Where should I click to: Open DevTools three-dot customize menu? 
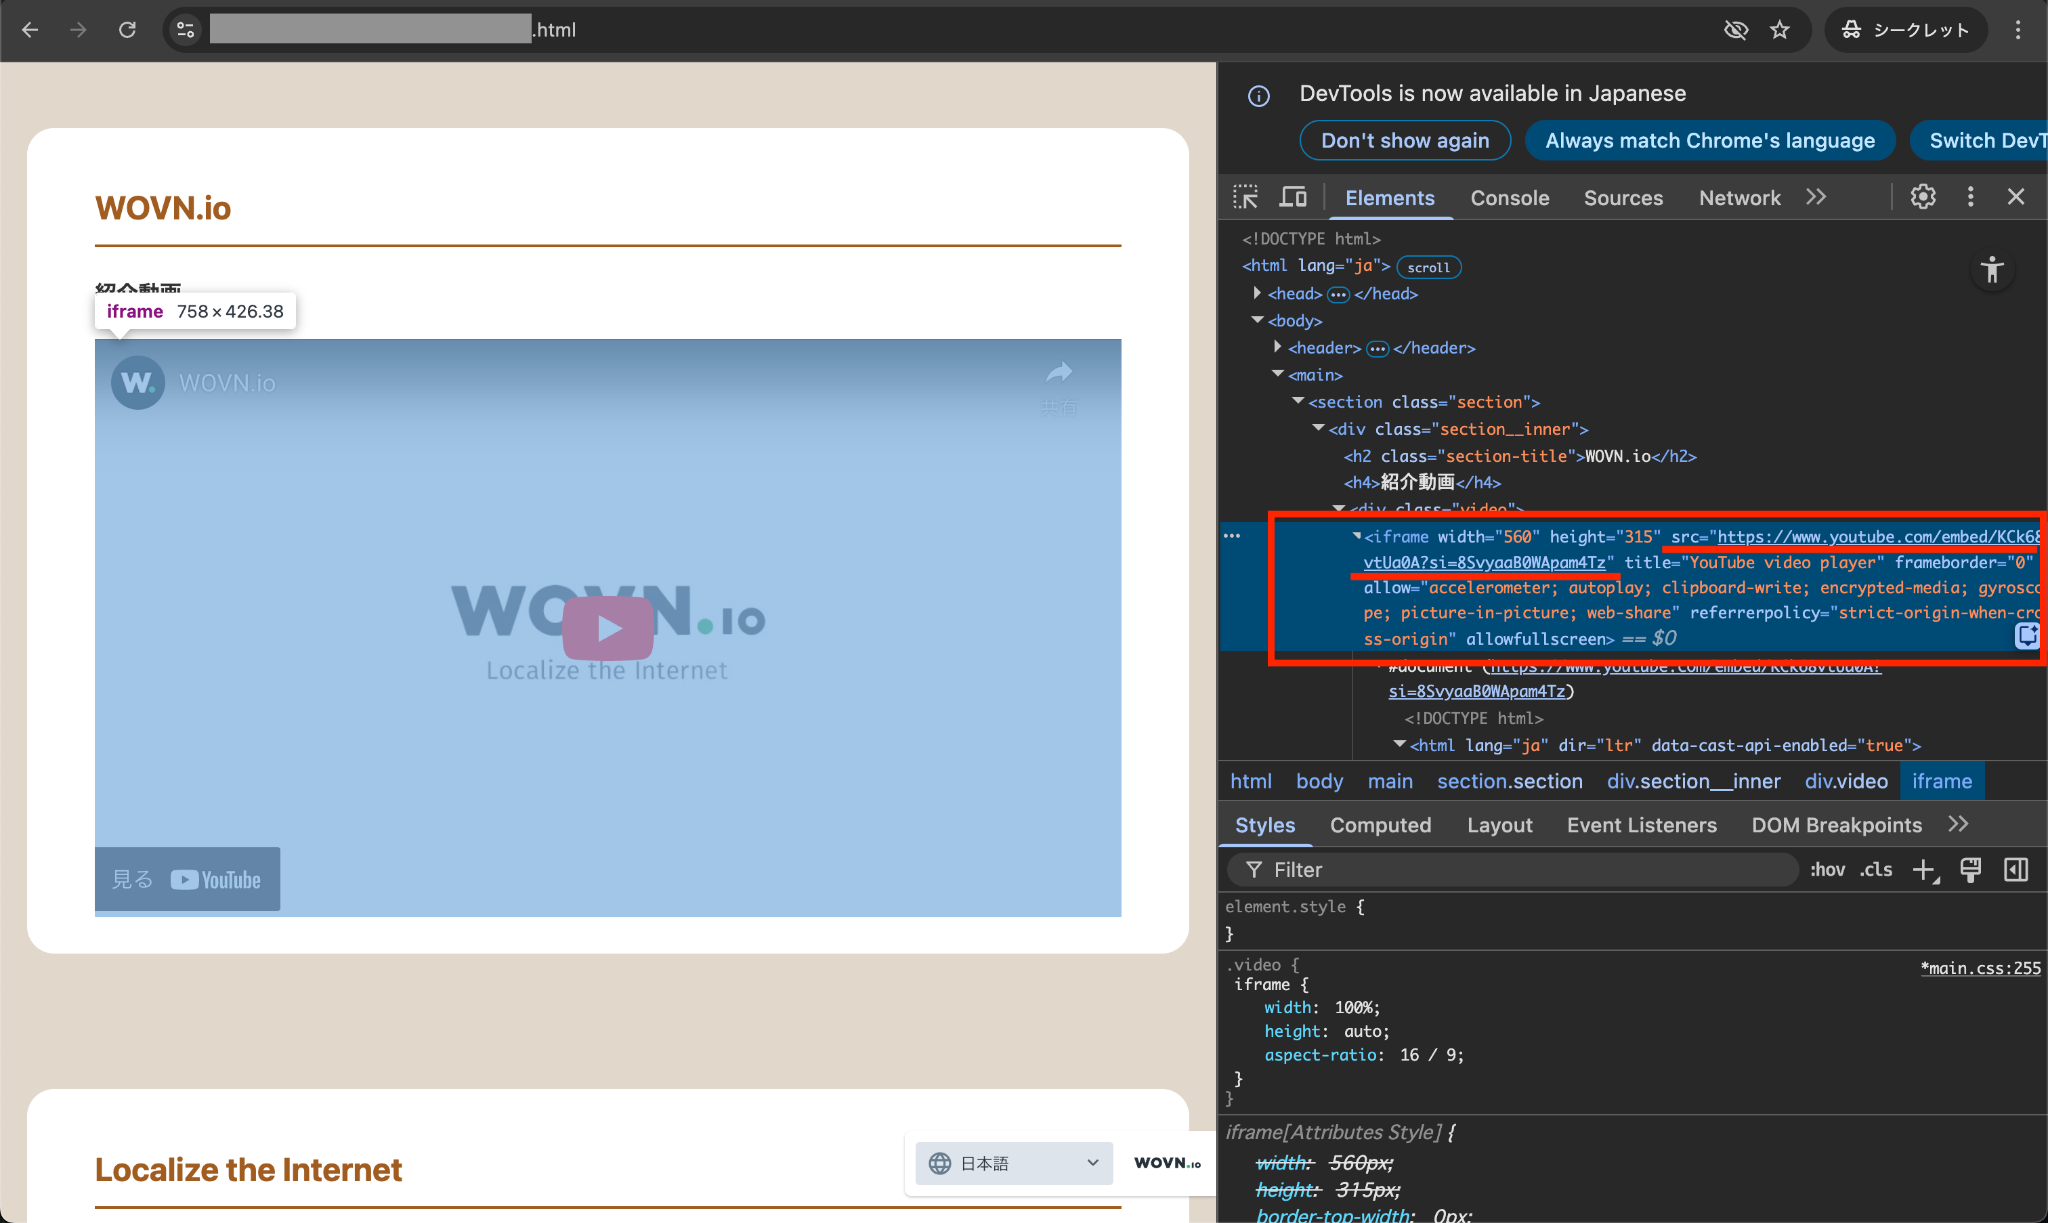pos(1970,197)
